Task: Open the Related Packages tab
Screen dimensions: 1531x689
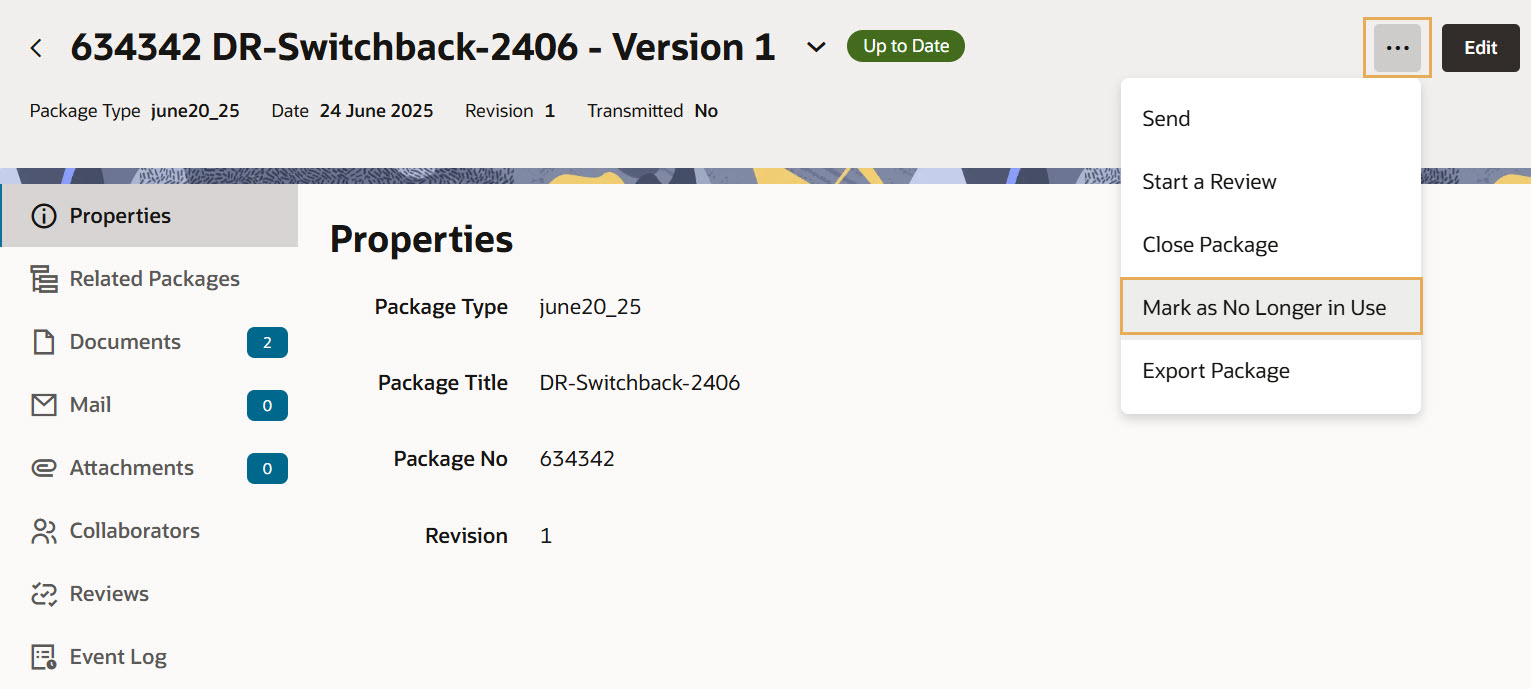Action: (x=154, y=279)
